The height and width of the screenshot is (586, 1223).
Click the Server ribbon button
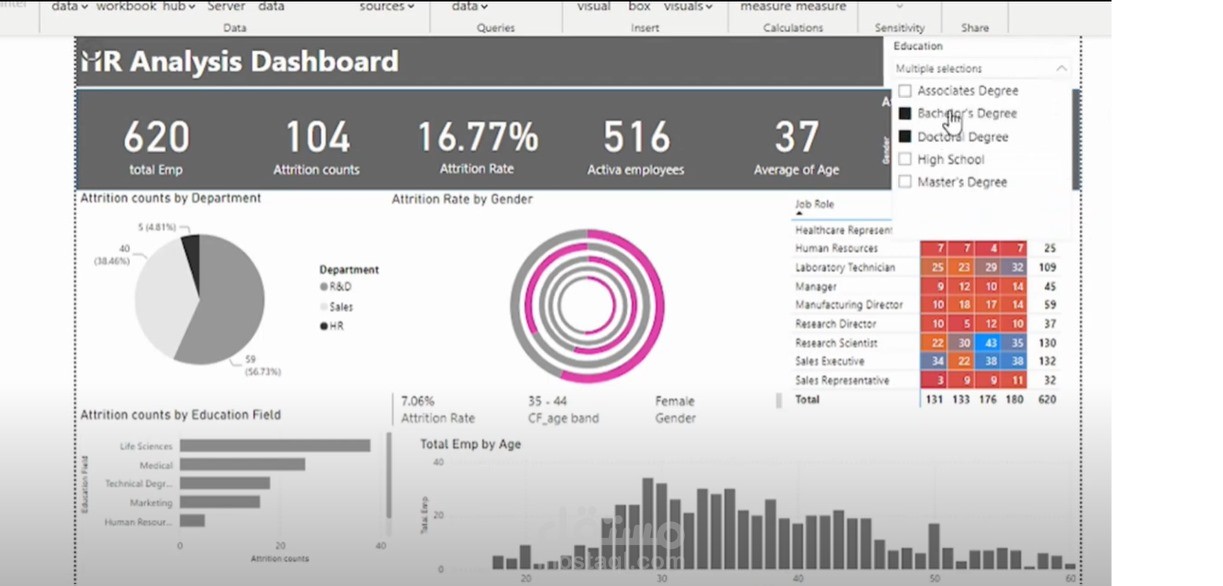(226, 6)
